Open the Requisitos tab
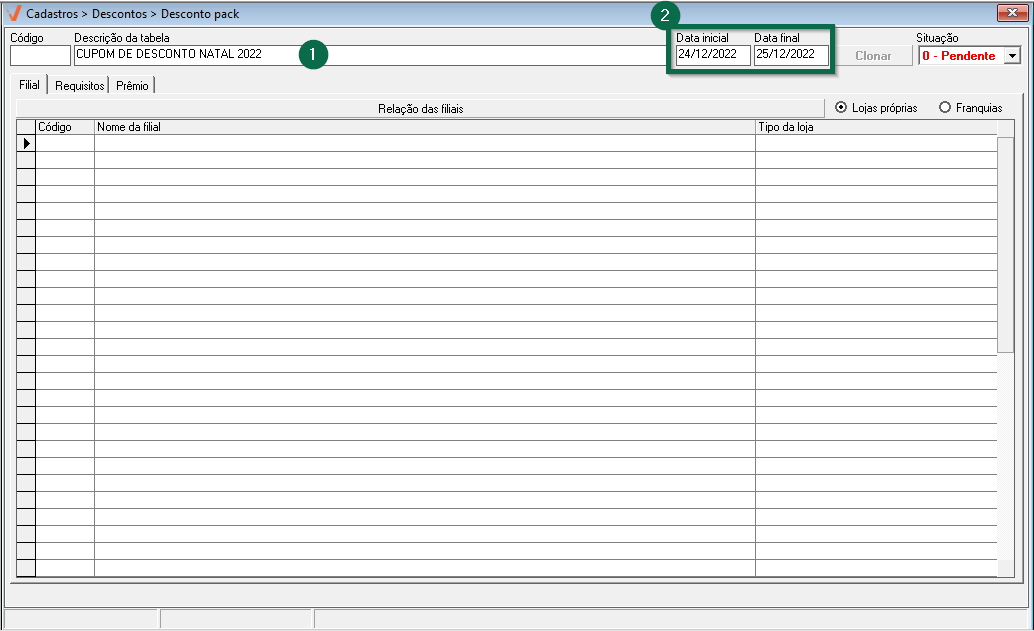Viewport: 1034px width, 631px height. tap(79, 86)
